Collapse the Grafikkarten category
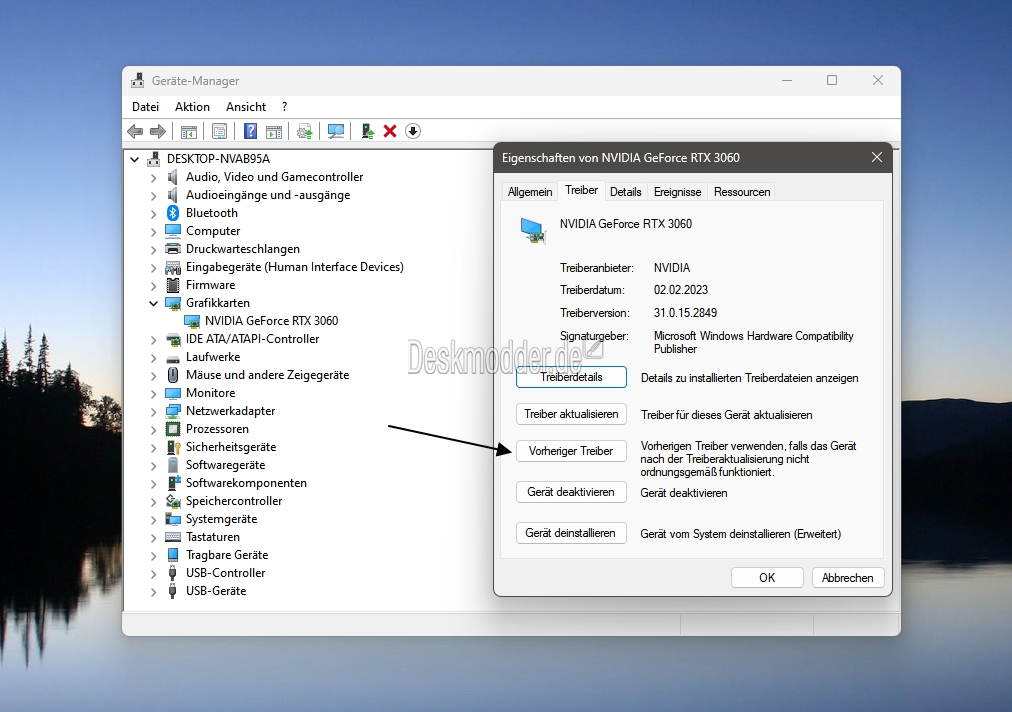Screen dimensions: 1012x712 click(153, 303)
